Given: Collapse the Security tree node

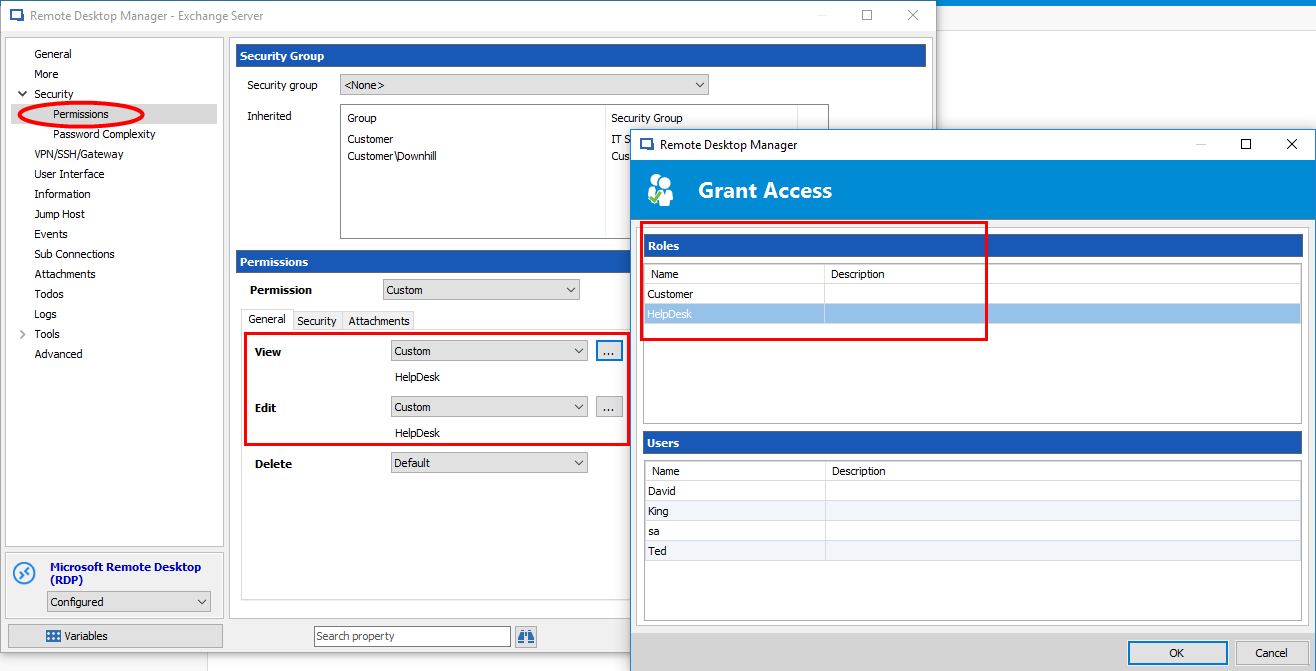Looking at the screenshot, I should (x=22, y=94).
